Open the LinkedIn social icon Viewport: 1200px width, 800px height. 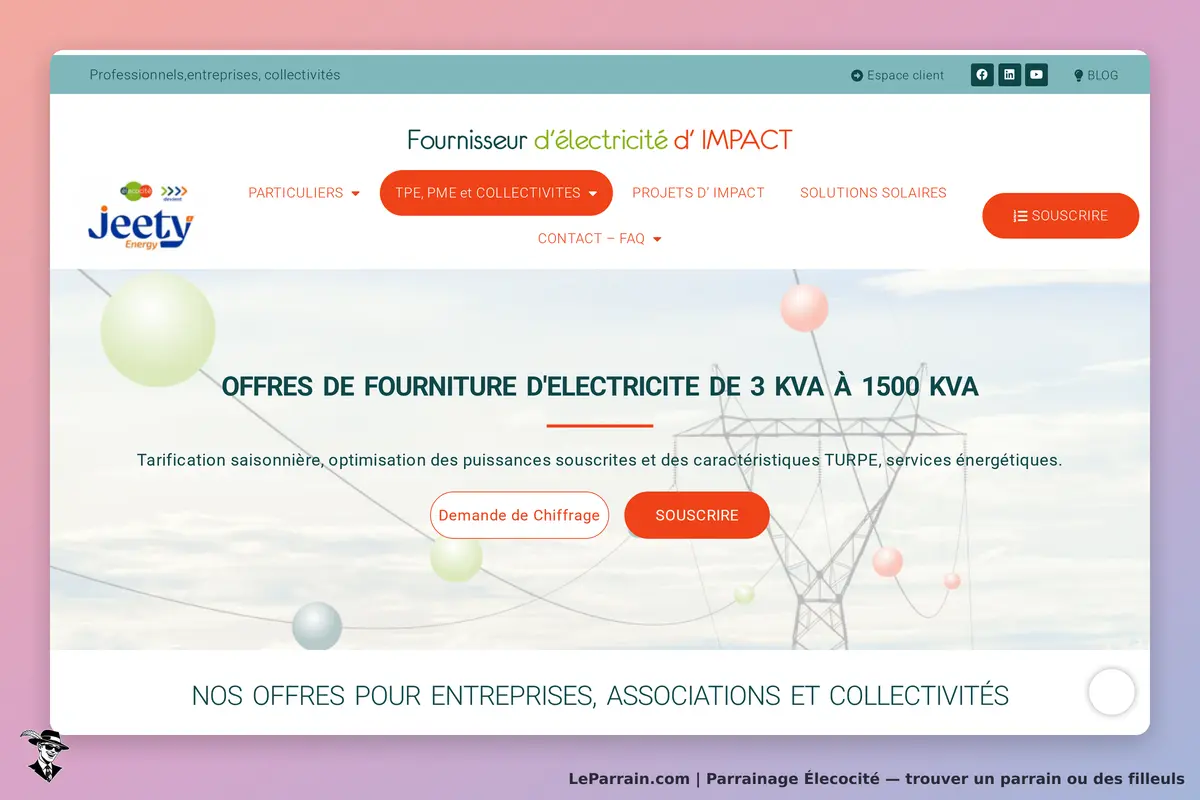(1010, 75)
